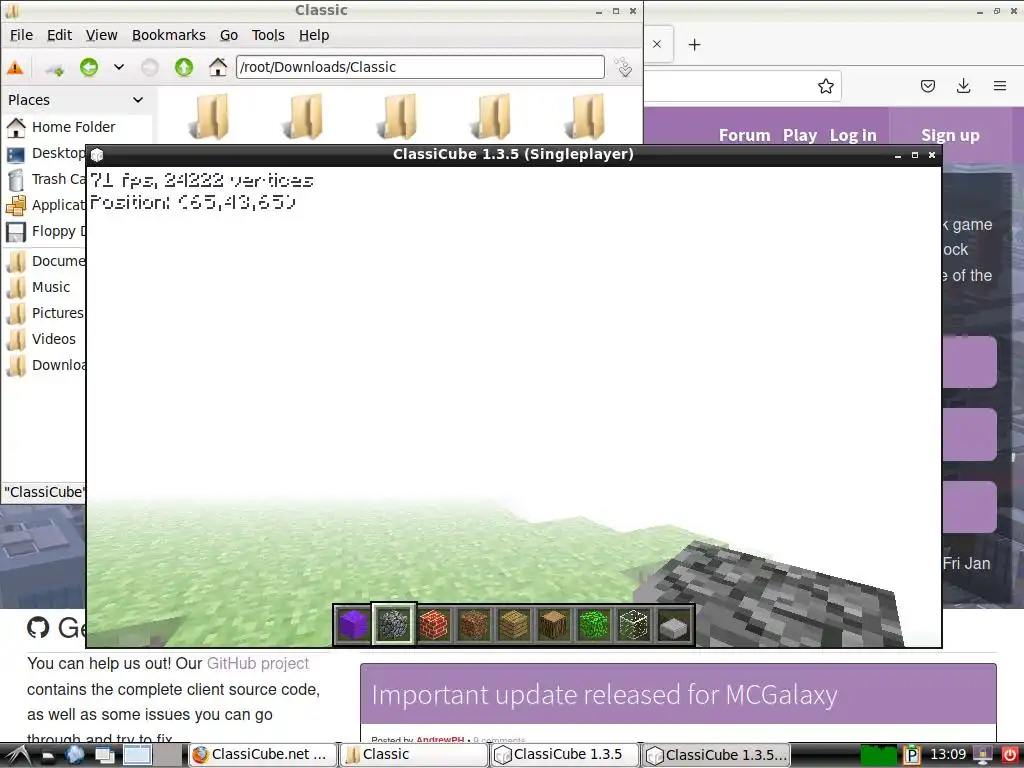Switch to ClassiCube 1.3.5 taskbar entry

(565, 755)
